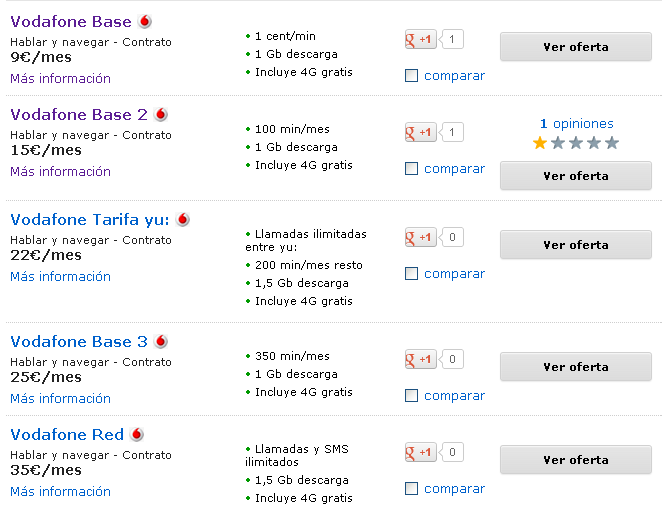
Task: Click Google +1 icon for Vodafone Tarifa yu:
Action: 421,237
